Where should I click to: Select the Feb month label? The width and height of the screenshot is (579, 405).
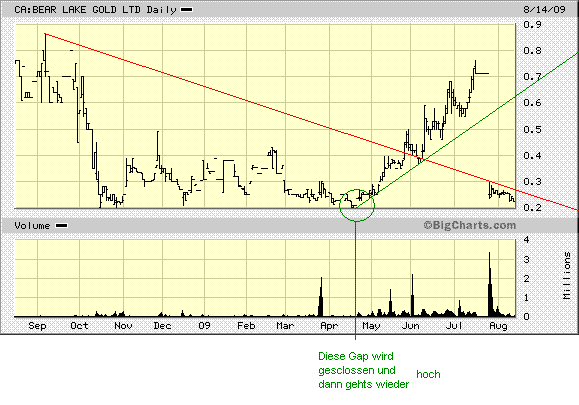tap(246, 326)
